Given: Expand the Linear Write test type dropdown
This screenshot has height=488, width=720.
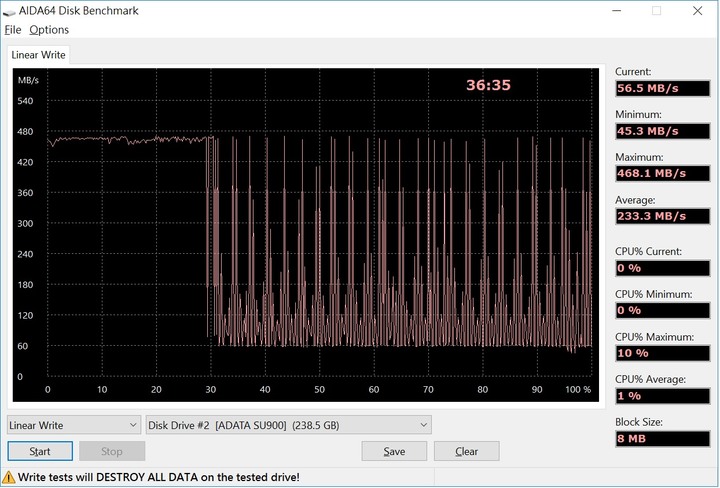Looking at the screenshot, I should [x=74, y=425].
